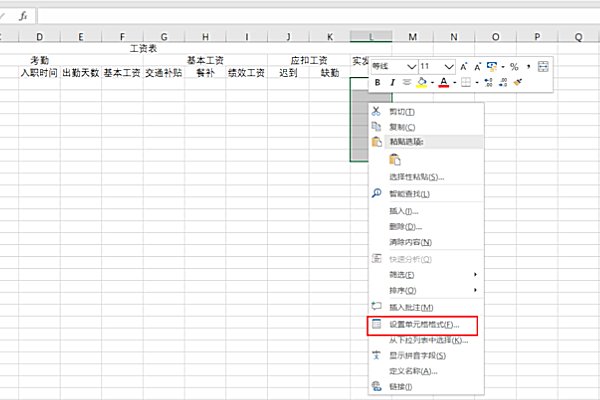The width and height of the screenshot is (600, 400).
Task: Apply red font color
Action: pyautogui.click(x=443, y=82)
